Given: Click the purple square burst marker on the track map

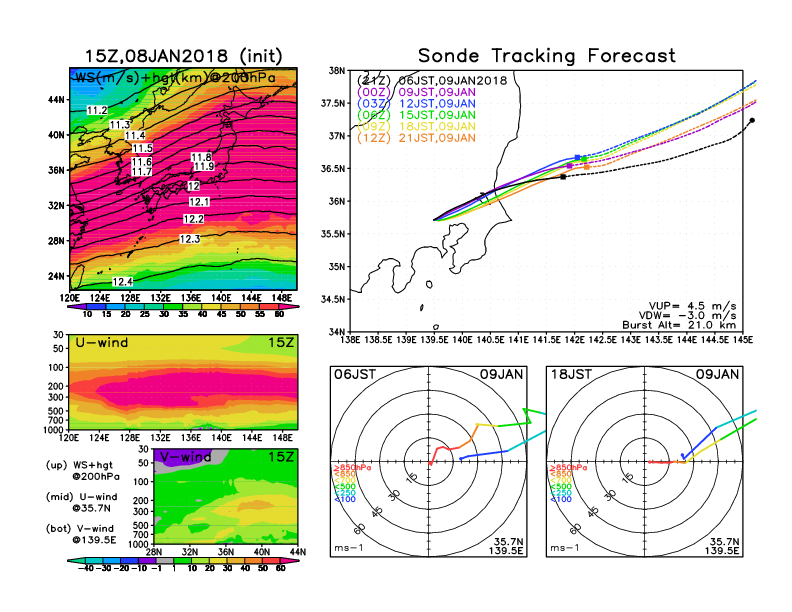Looking at the screenshot, I should point(570,166).
